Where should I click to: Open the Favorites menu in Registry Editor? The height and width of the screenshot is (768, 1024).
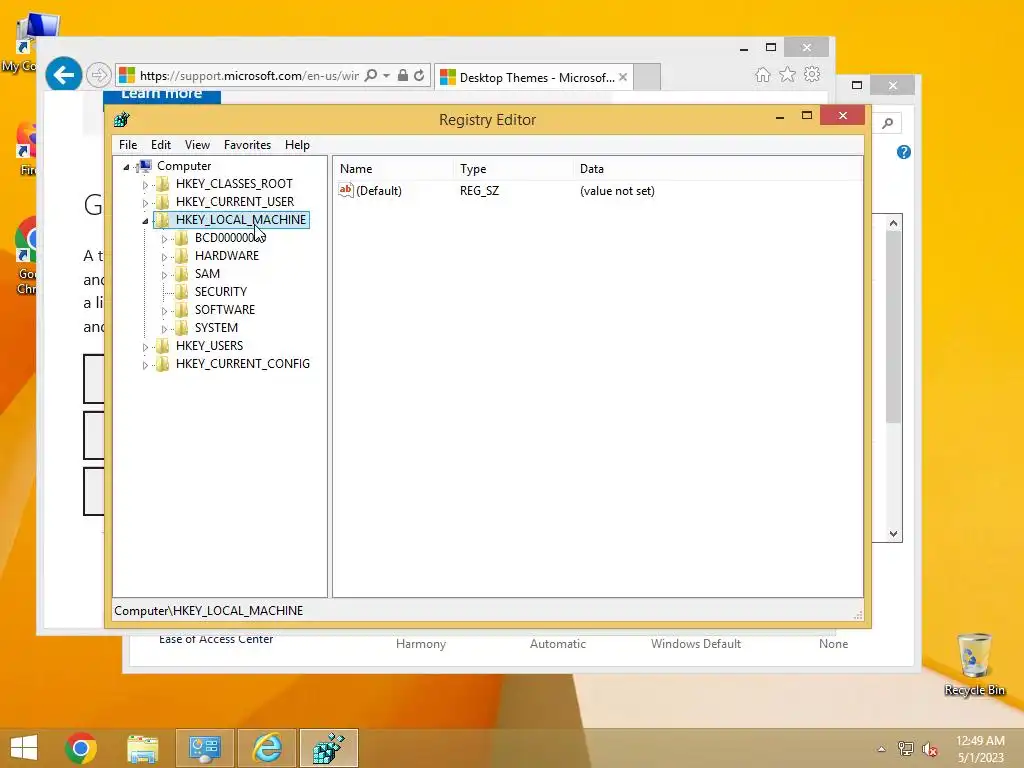[247, 145]
